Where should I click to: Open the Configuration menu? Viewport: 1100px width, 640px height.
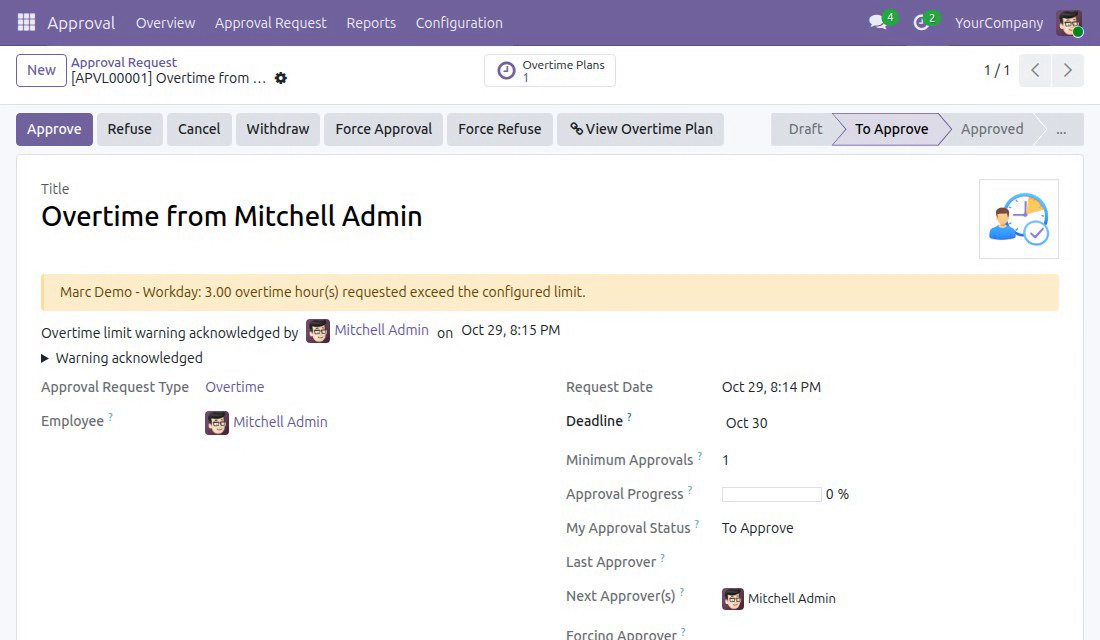pos(459,22)
